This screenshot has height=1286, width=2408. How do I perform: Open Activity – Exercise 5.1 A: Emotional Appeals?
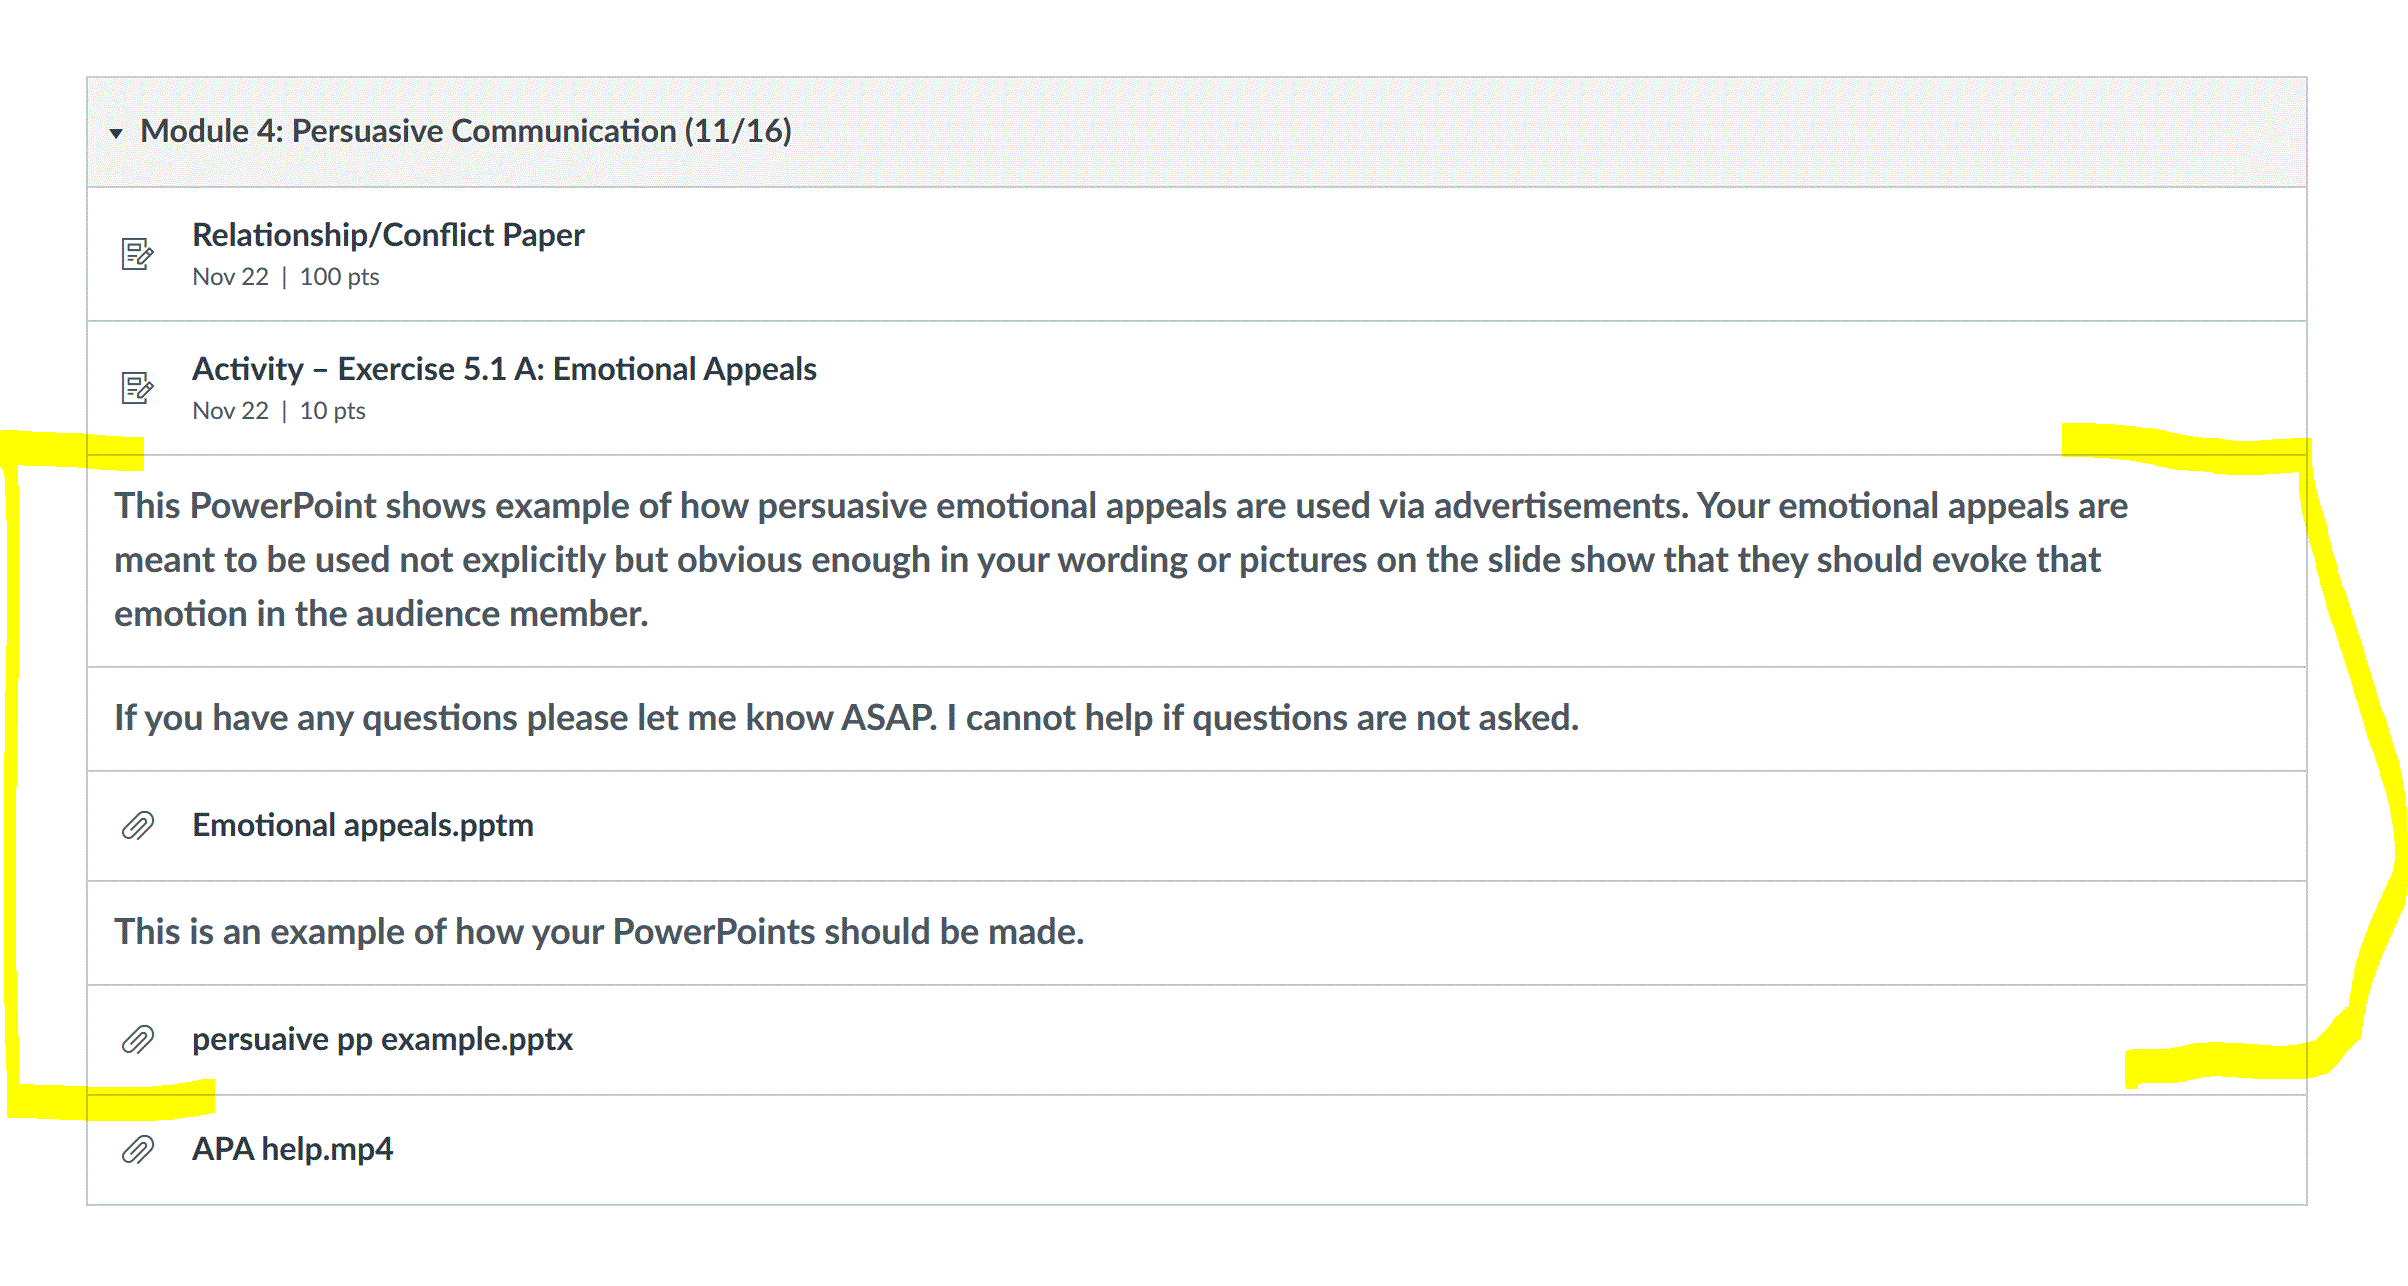(504, 369)
